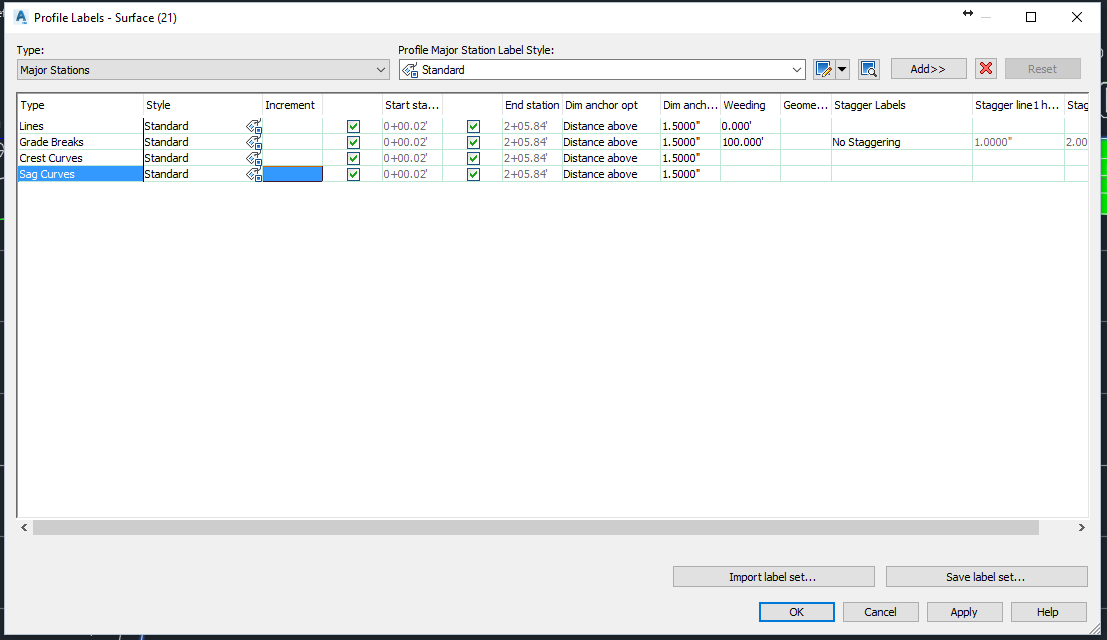The image size is (1107, 640).
Task: Click the Dim anchor opt column header
Action: [611, 105]
